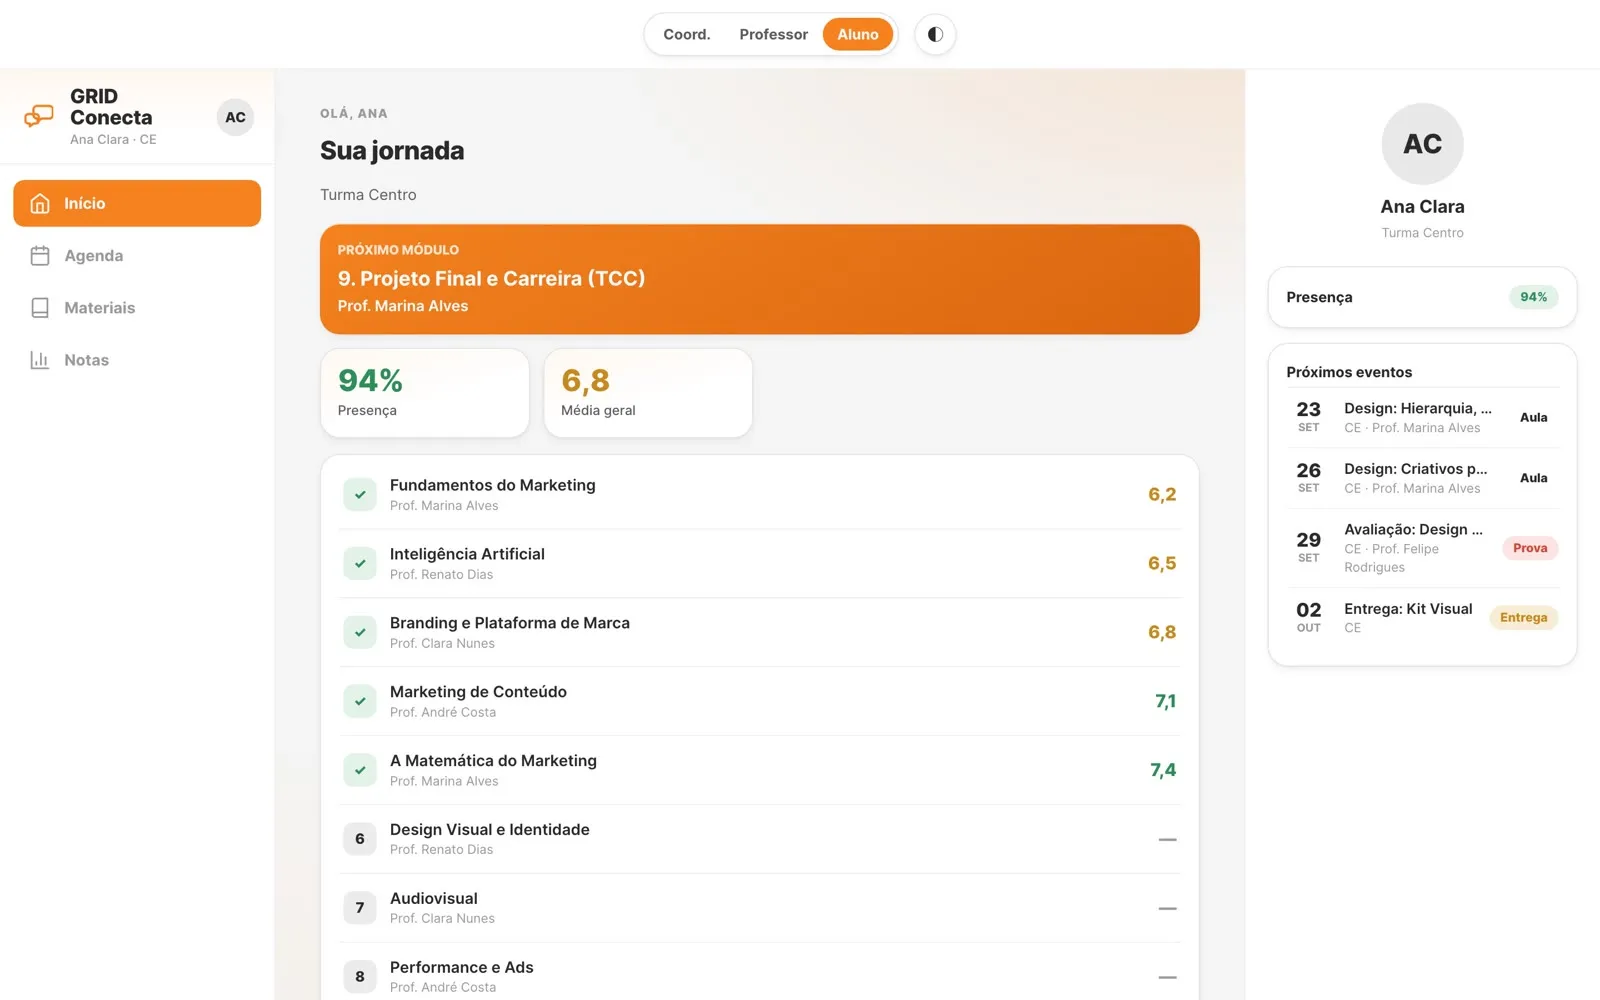Open the 02 OUT Entrega: Kit Visual event
Screen dimensions: 1600x1000
coord(1422,617)
